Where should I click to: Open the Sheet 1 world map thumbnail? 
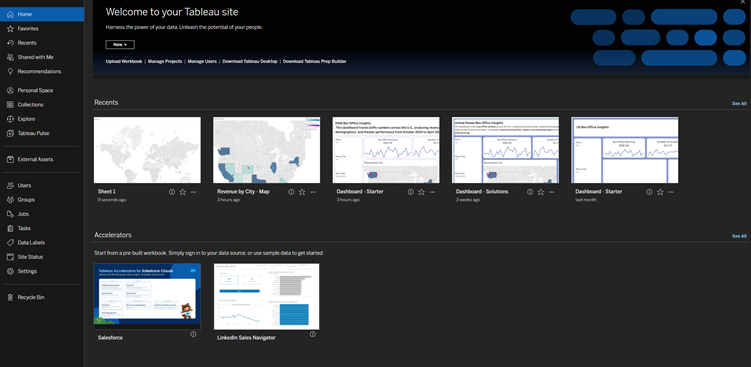147,150
